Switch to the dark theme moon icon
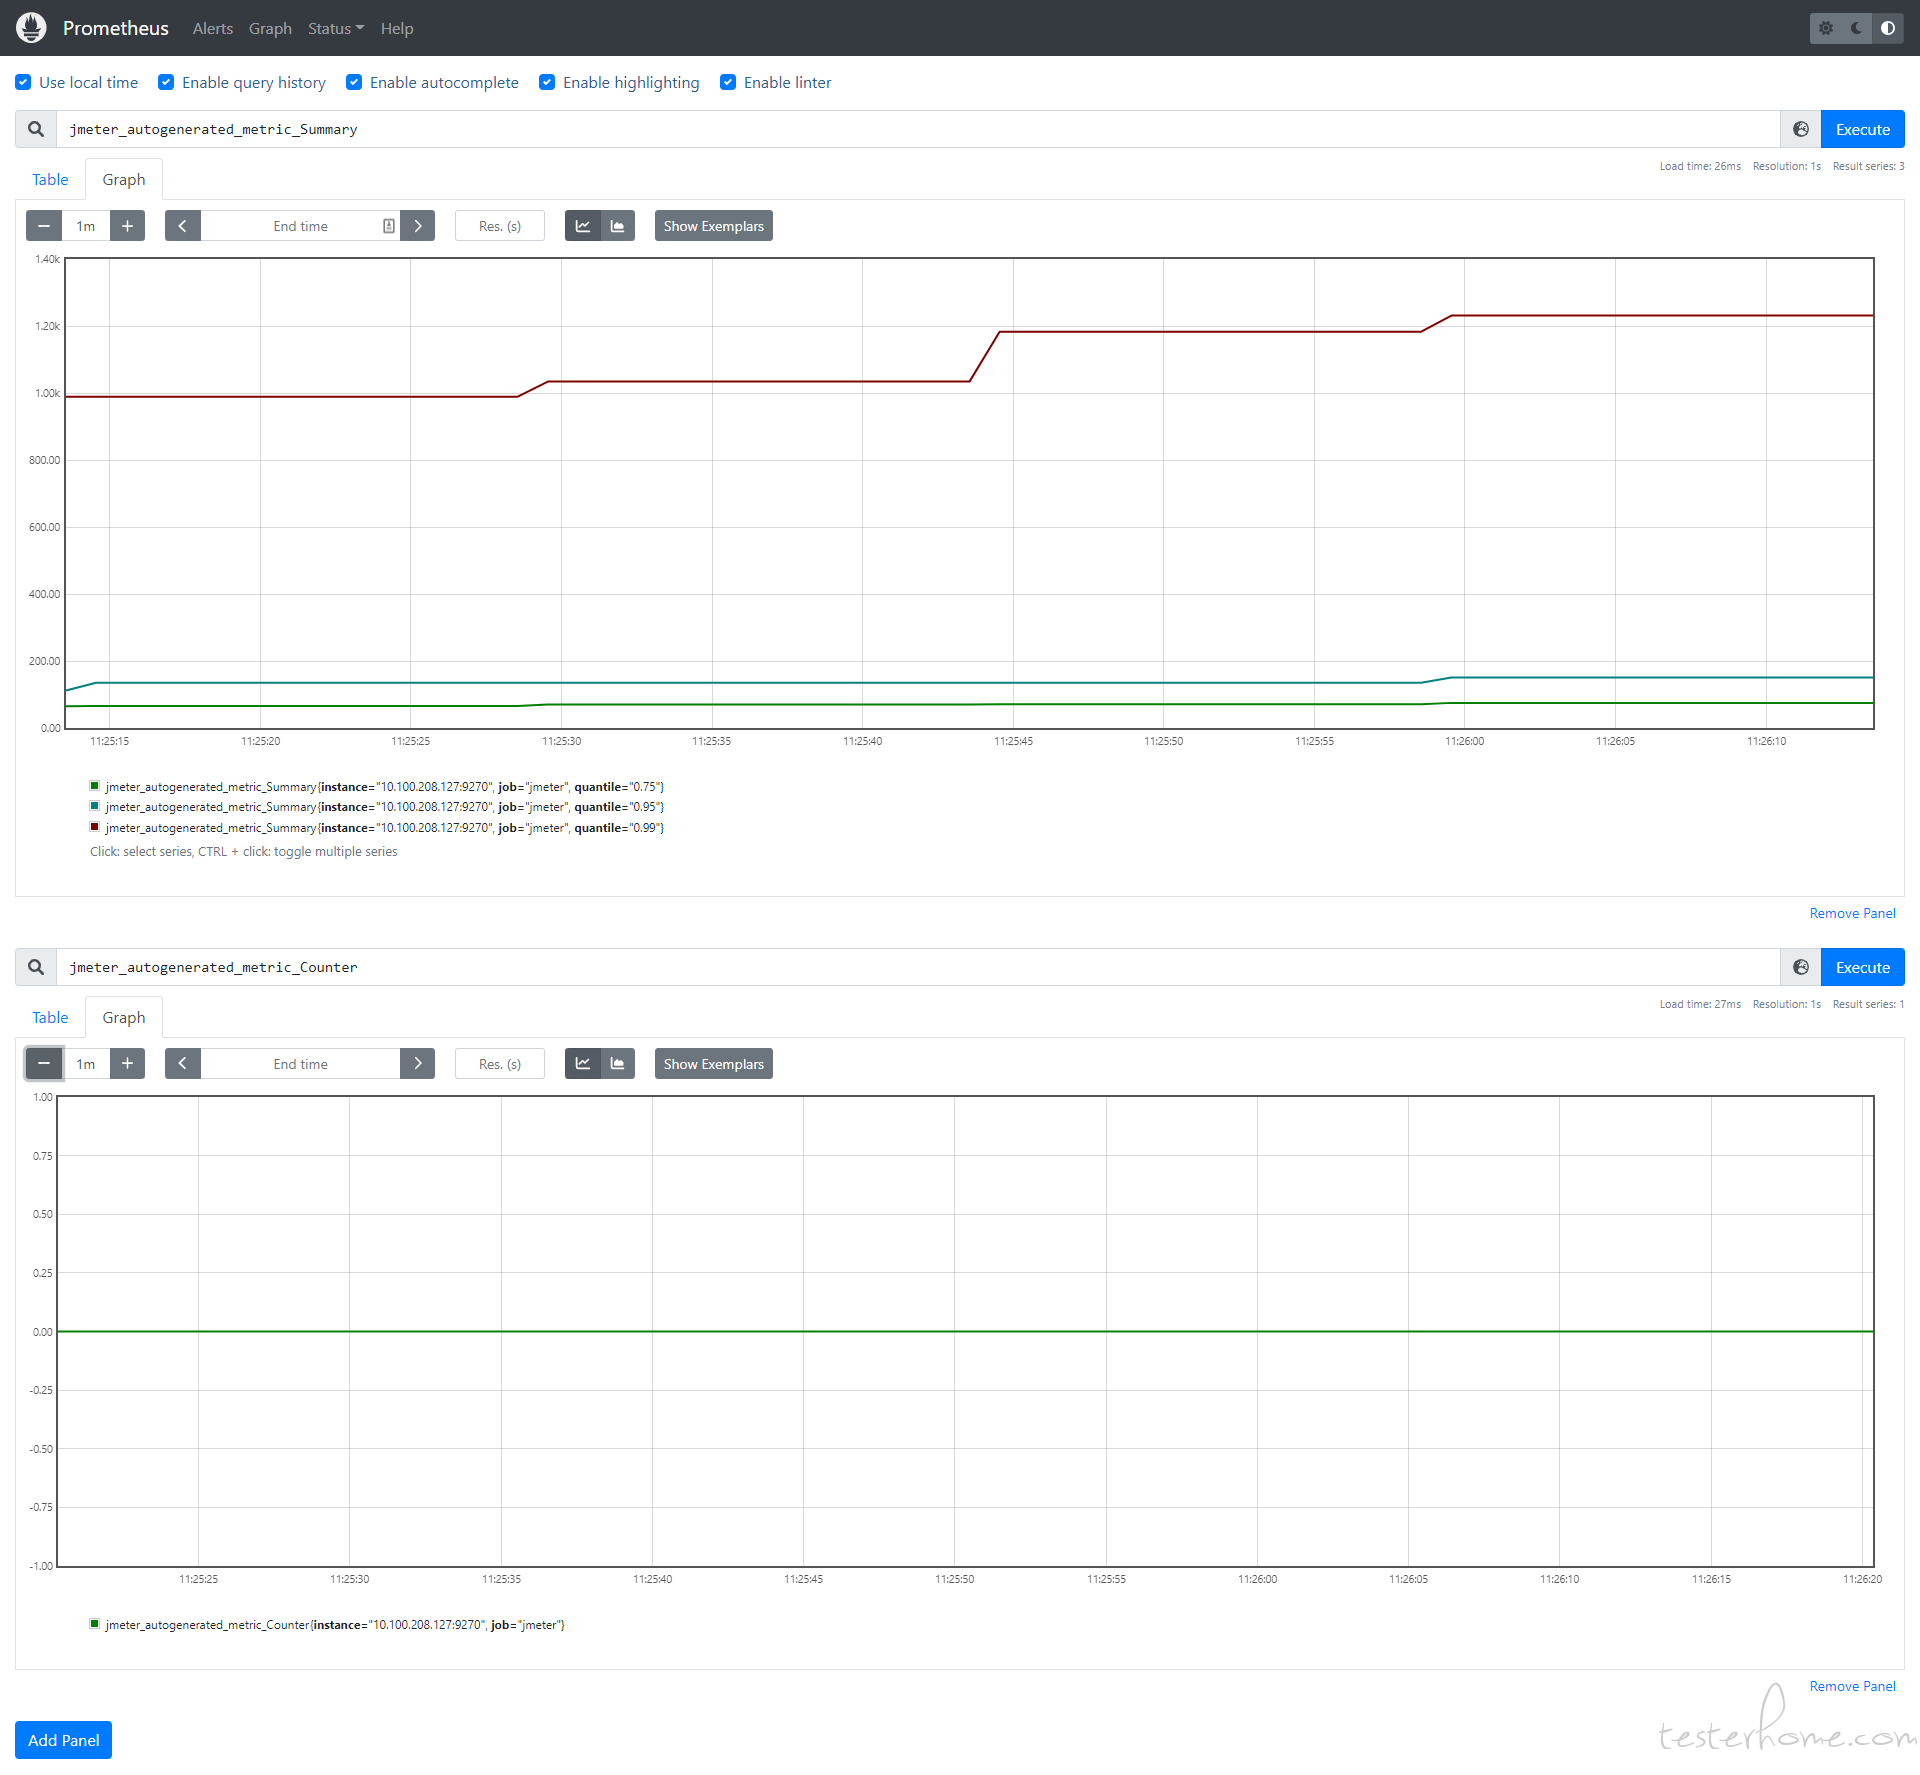This screenshot has height=1775, width=1920. [1857, 28]
